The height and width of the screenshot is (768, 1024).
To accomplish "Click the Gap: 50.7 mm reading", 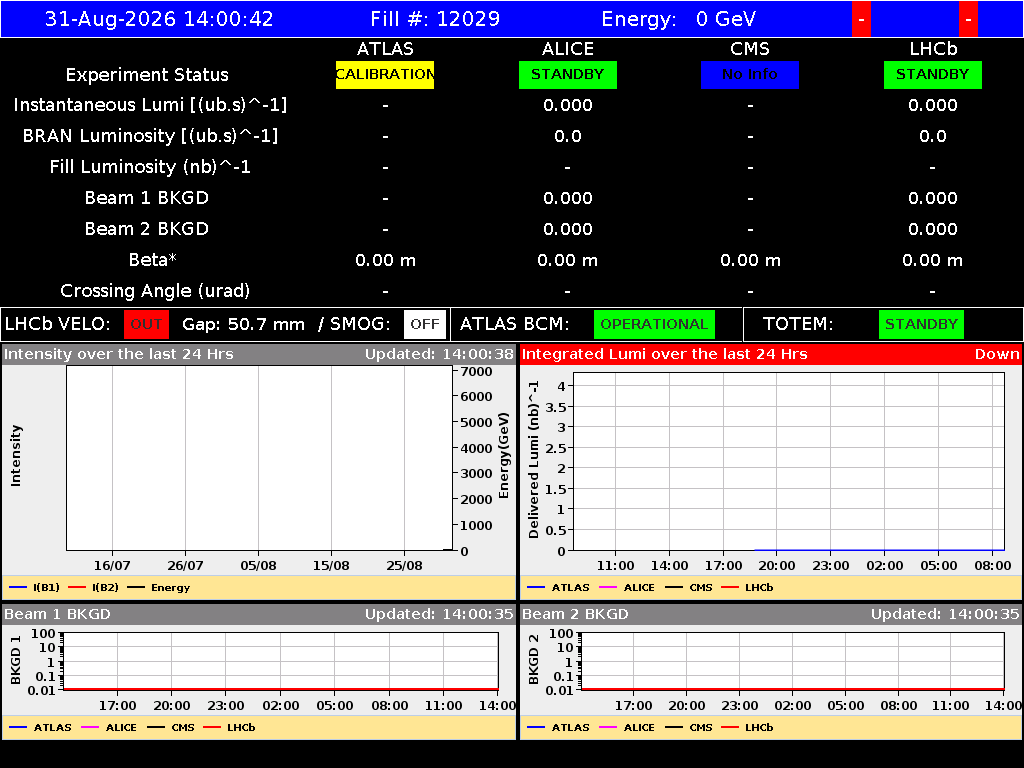I will click(x=244, y=324).
